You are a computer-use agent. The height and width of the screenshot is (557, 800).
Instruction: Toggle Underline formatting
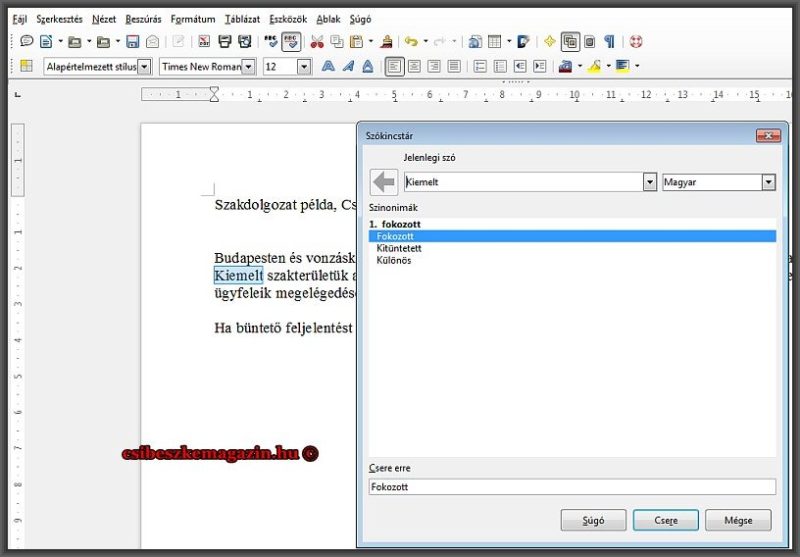coord(368,66)
